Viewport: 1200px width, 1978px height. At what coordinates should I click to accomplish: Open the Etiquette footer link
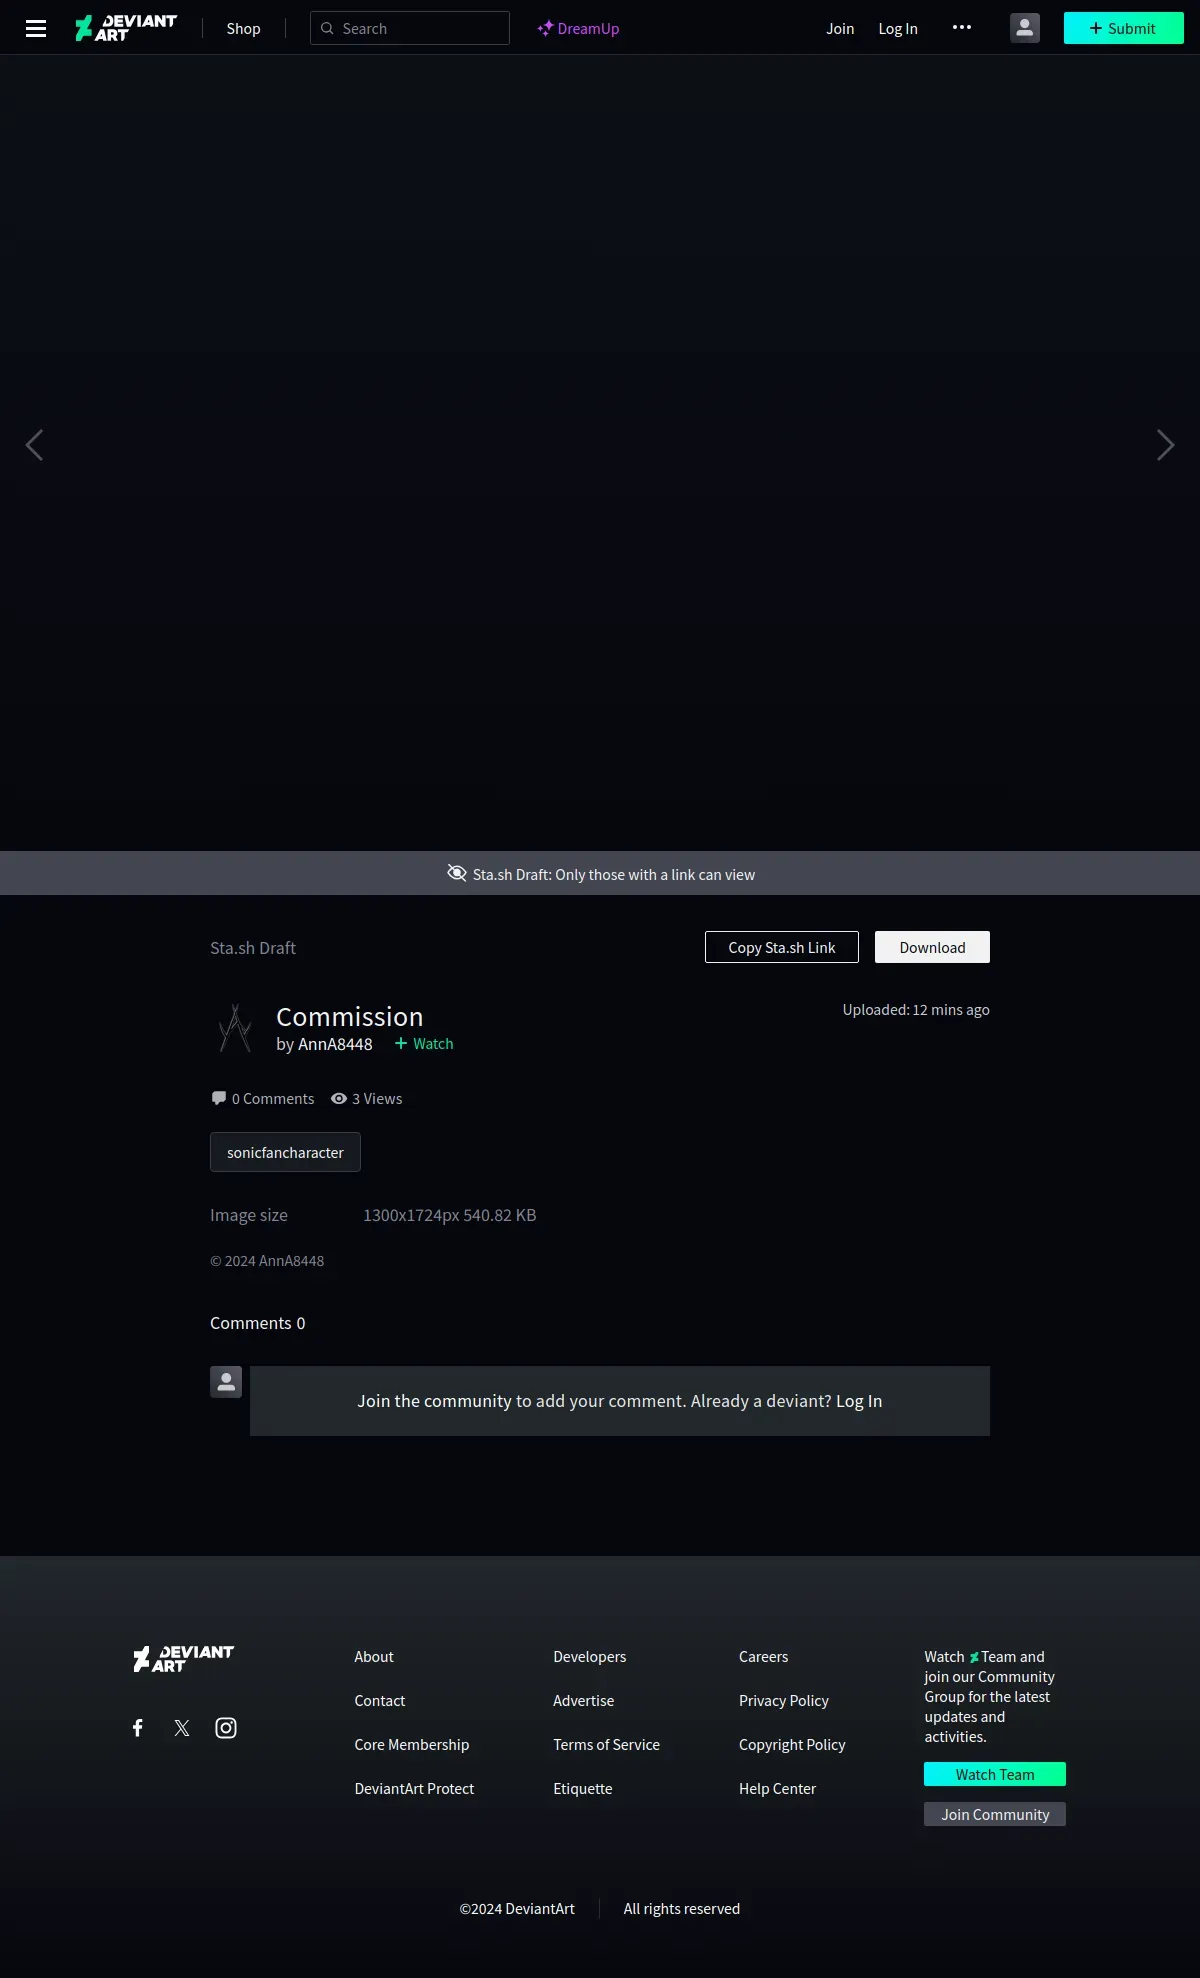pos(583,1789)
